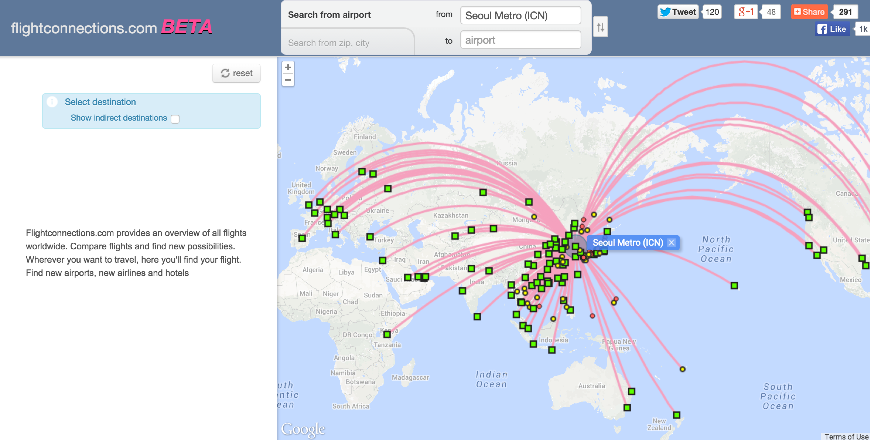The image size is (870, 440).
Task: Select the green airport marker in Turkey
Action: (x=370, y=237)
